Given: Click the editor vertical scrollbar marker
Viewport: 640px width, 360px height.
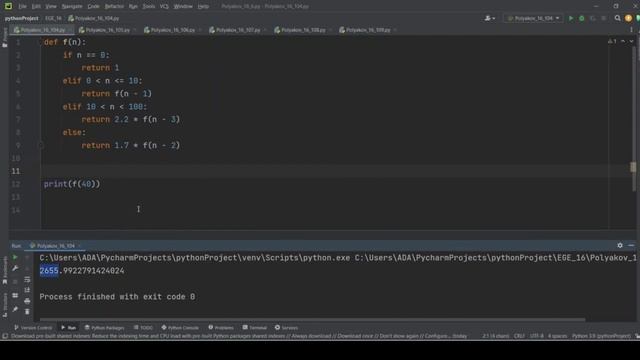Looking at the screenshot, I should [x=633, y=167].
